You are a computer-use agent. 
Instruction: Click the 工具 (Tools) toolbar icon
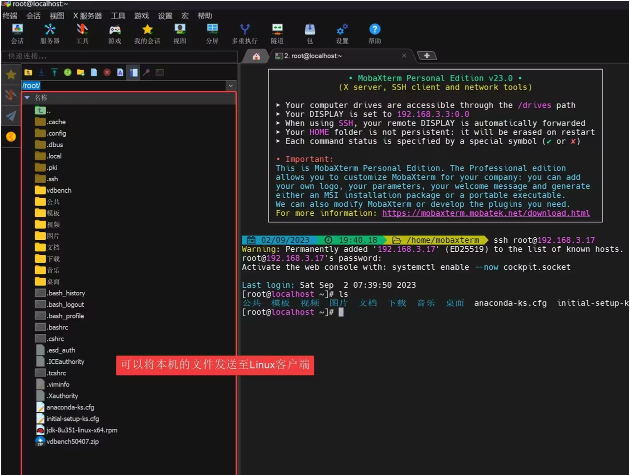tap(82, 33)
